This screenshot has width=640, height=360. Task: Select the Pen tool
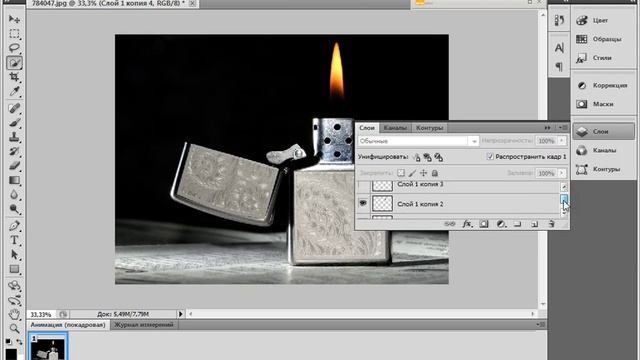point(14,226)
